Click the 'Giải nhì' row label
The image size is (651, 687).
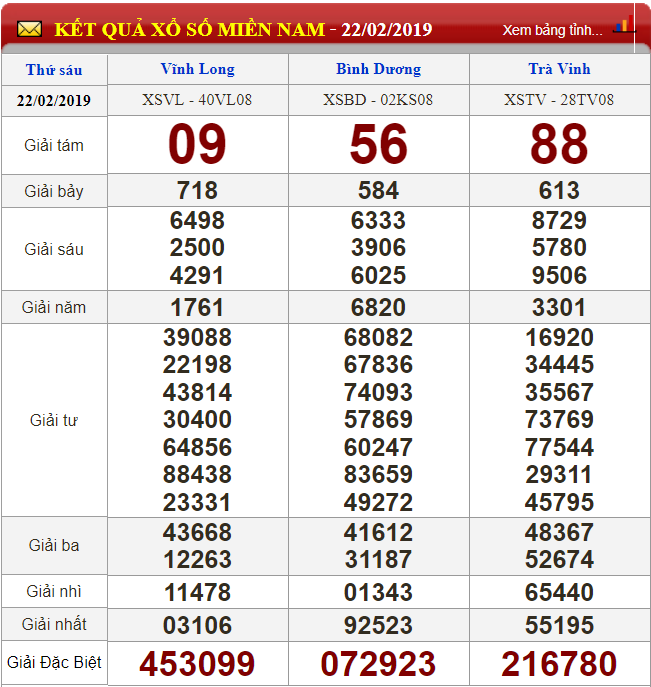click(x=54, y=591)
